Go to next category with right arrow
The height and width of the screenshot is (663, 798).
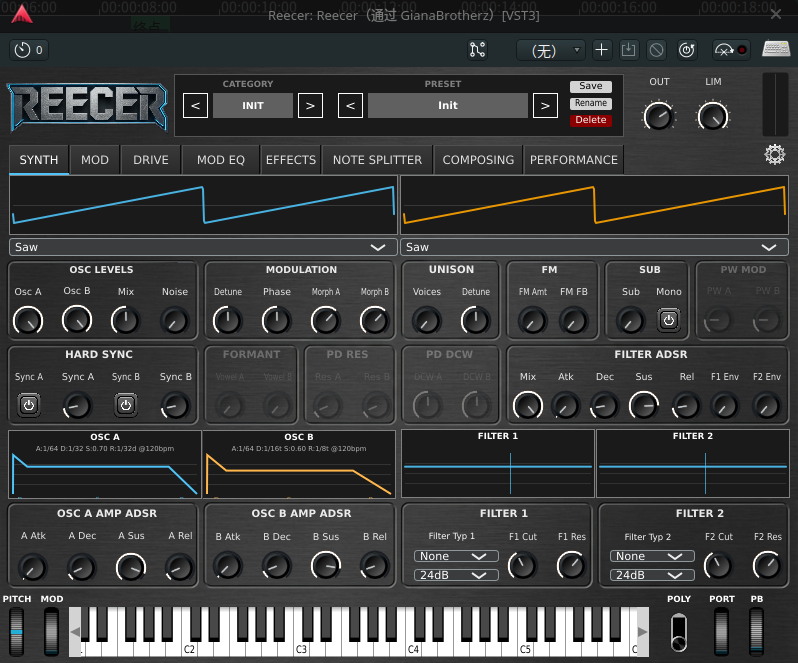[310, 105]
